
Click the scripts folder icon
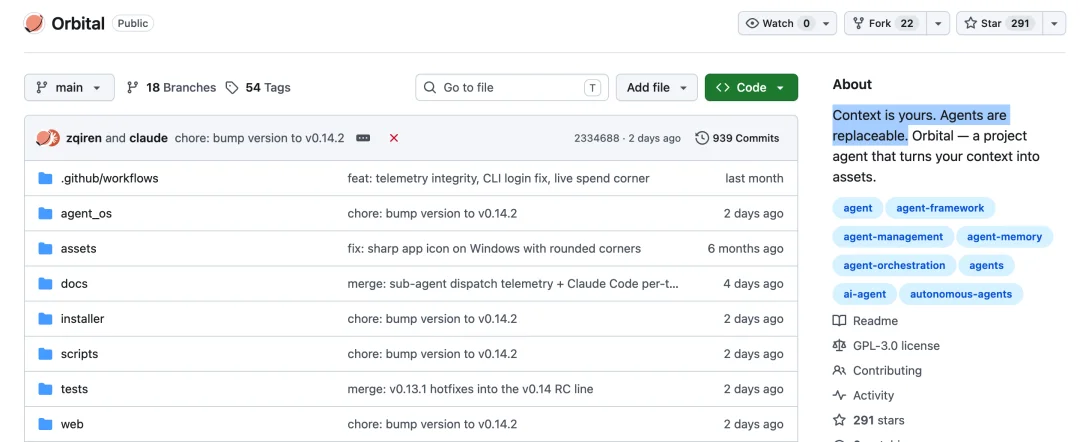(x=45, y=354)
